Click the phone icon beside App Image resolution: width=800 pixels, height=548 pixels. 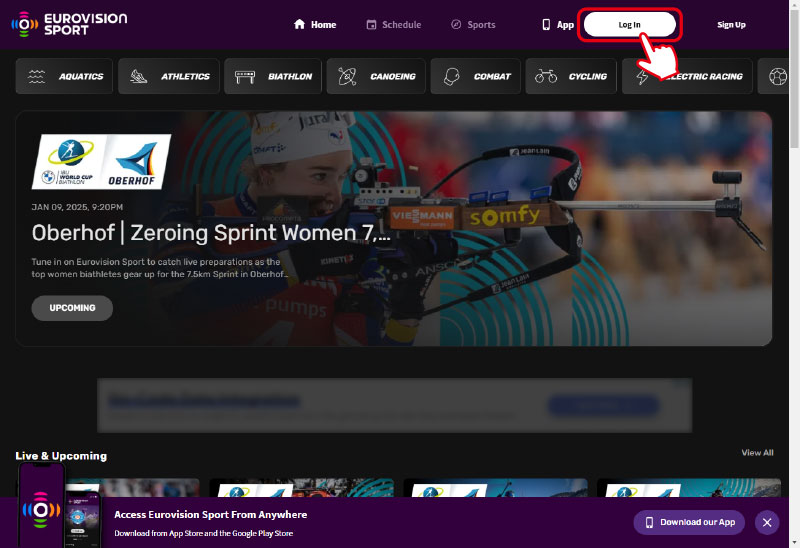pos(546,24)
